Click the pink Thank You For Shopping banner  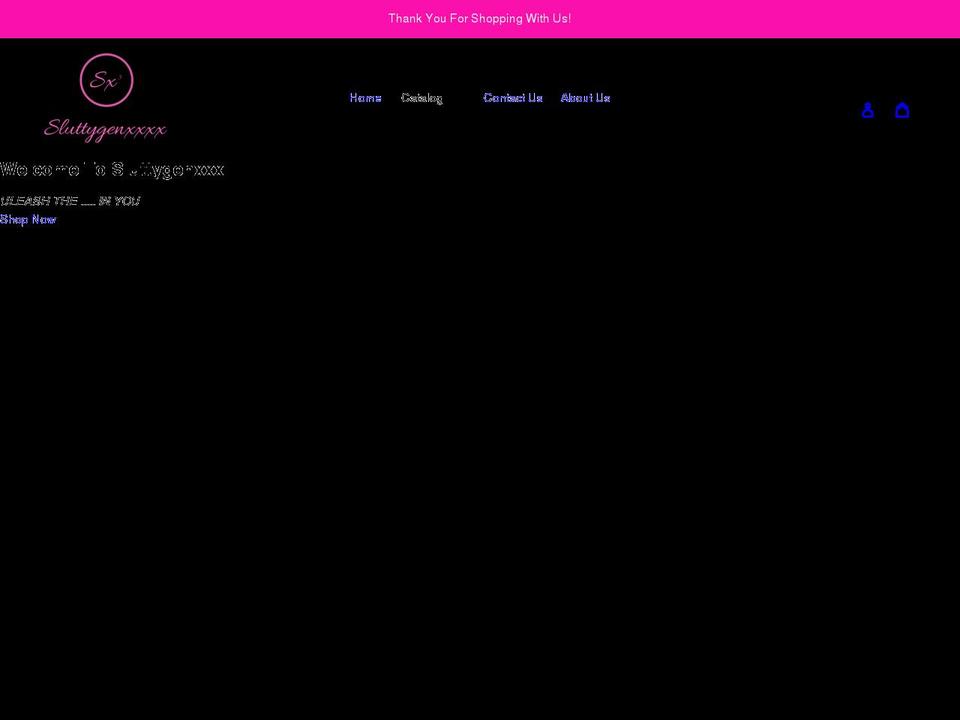480,18
